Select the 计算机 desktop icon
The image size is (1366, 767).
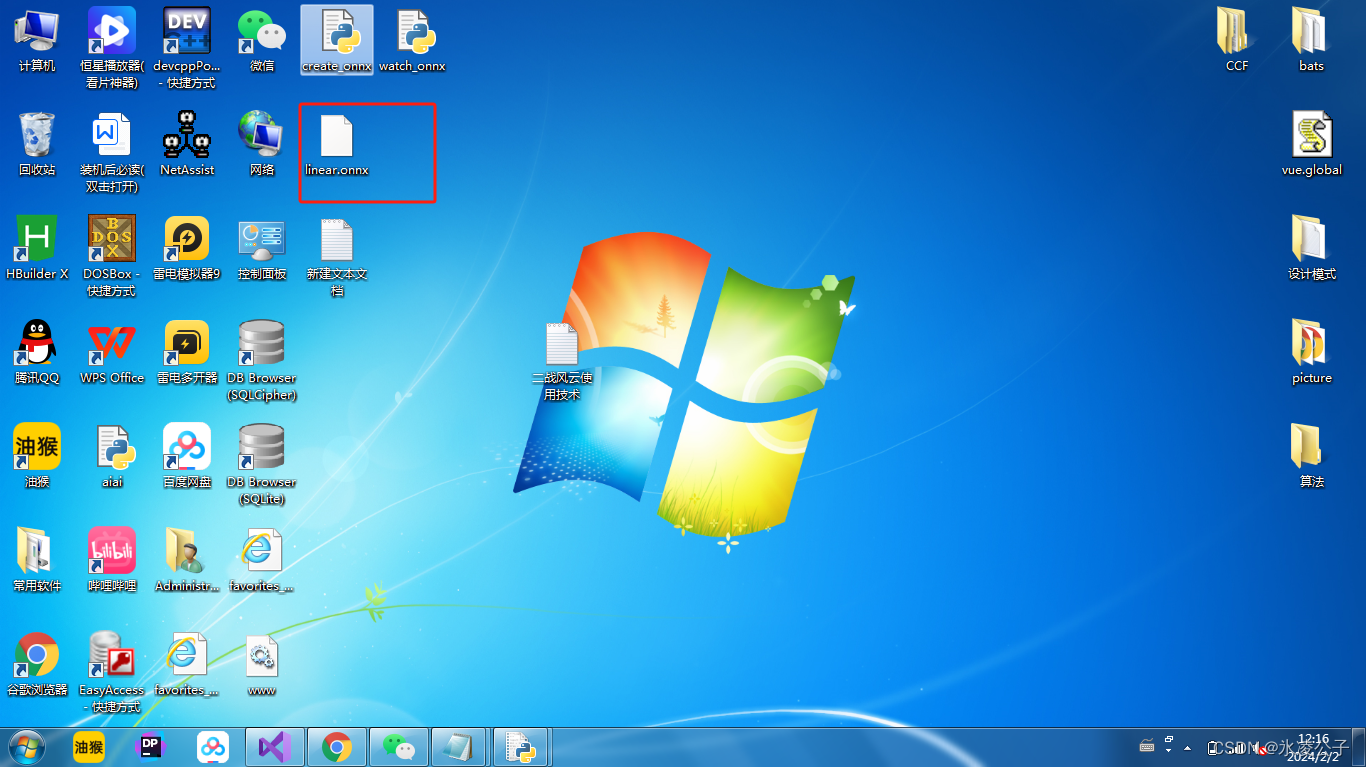click(x=37, y=41)
